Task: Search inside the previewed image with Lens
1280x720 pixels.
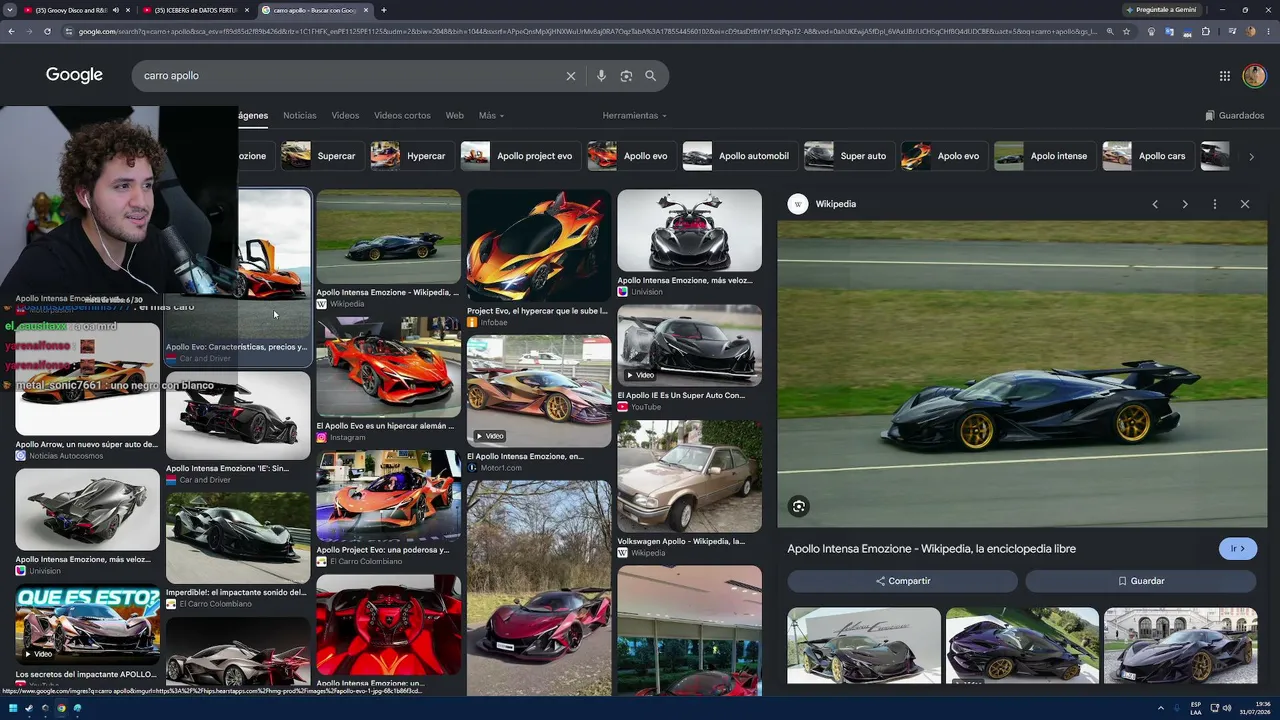Action: (x=798, y=506)
